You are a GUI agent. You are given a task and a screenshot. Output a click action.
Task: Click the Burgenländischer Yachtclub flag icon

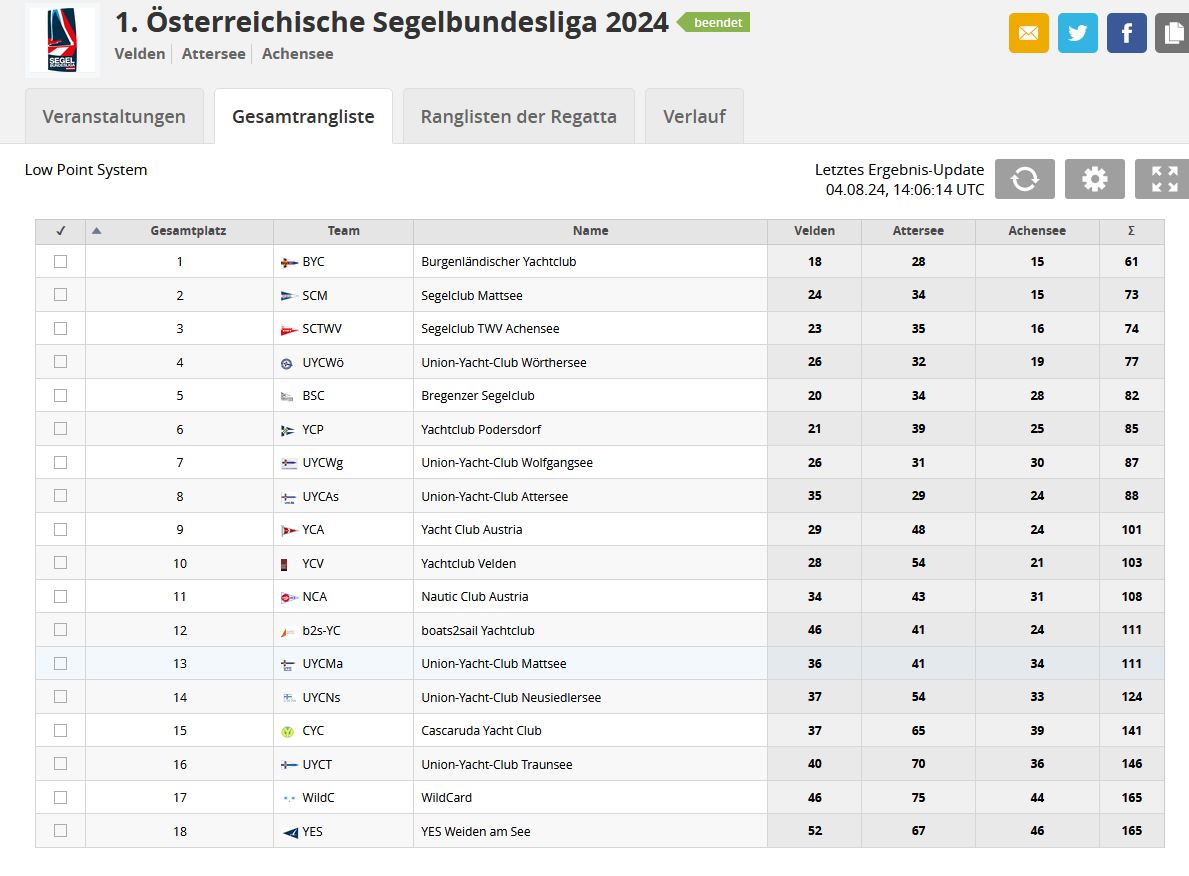tap(289, 262)
